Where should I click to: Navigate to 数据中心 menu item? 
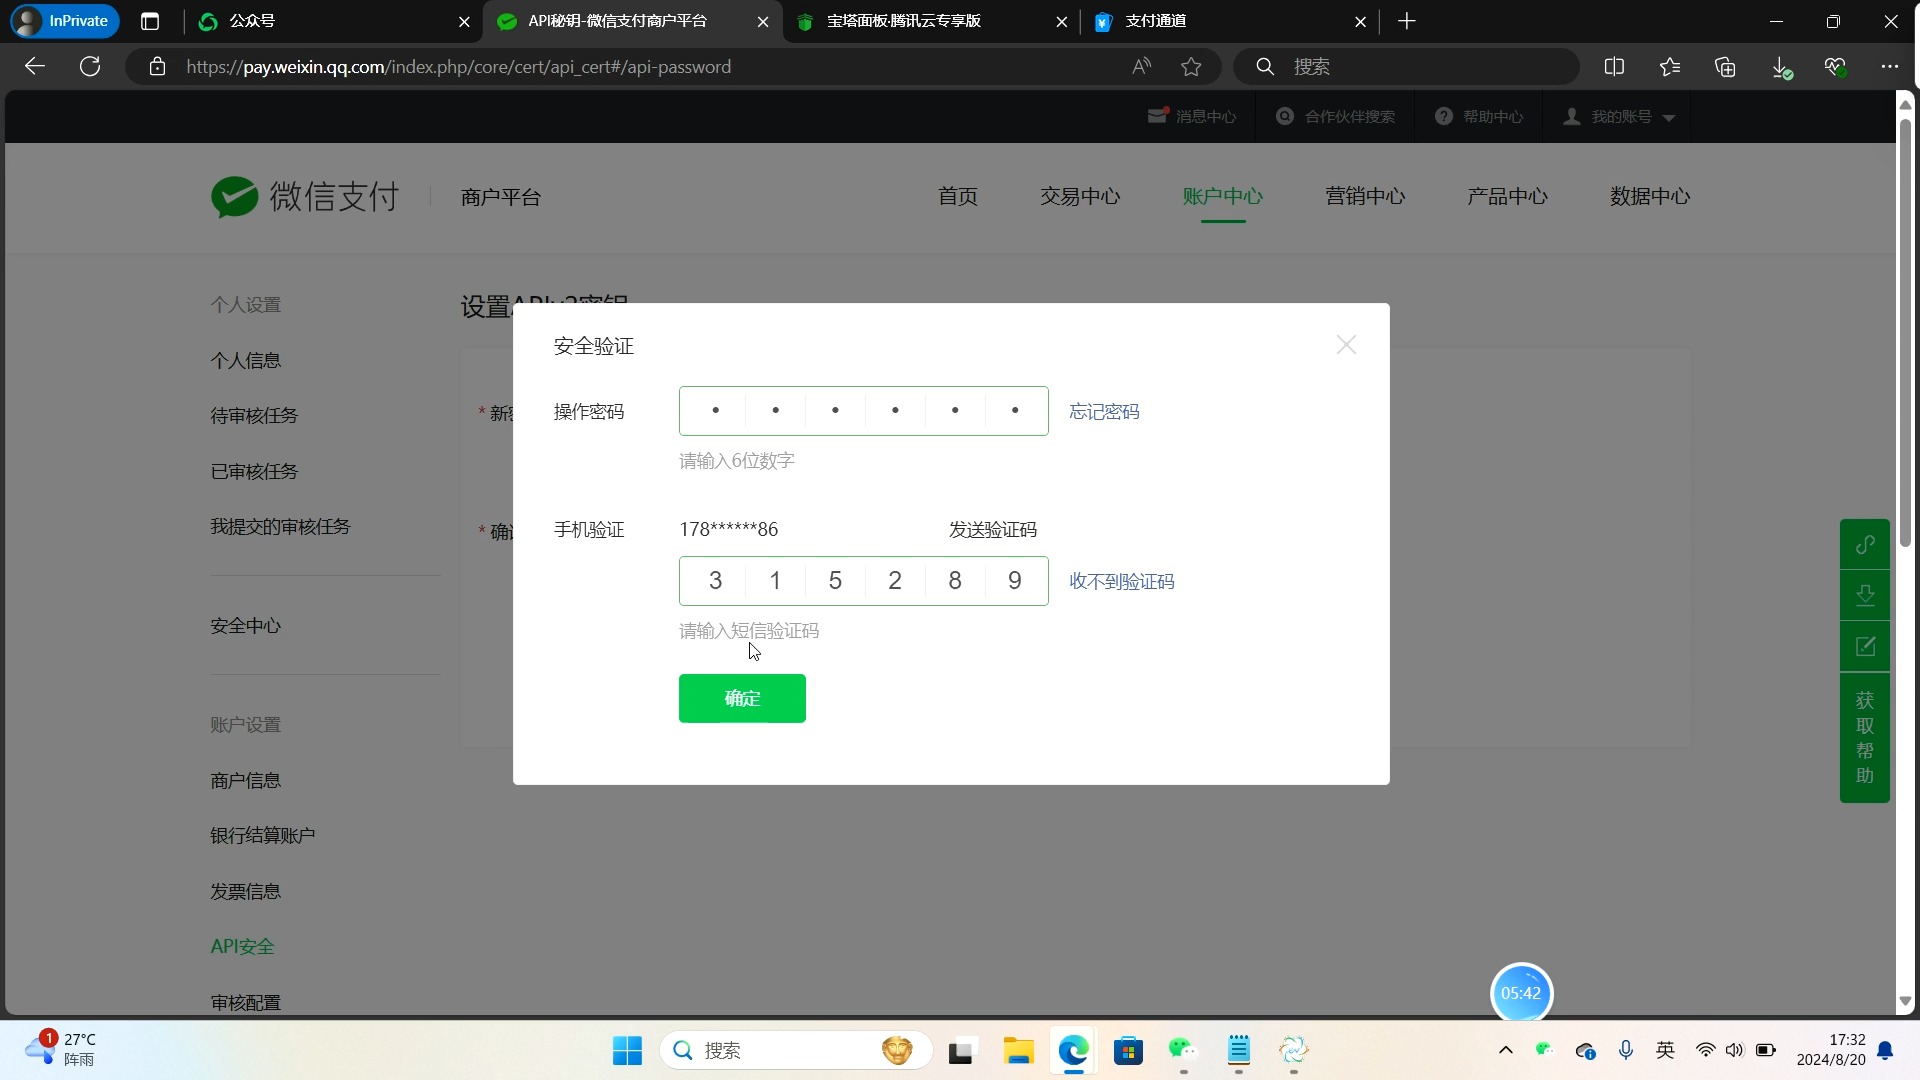click(x=1649, y=196)
